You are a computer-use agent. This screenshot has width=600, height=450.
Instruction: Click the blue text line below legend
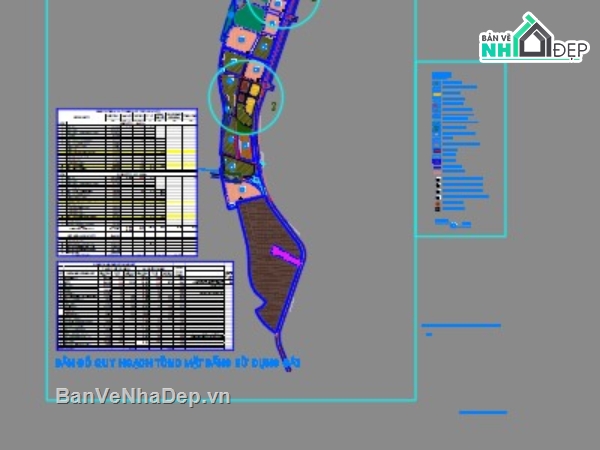(x=460, y=326)
